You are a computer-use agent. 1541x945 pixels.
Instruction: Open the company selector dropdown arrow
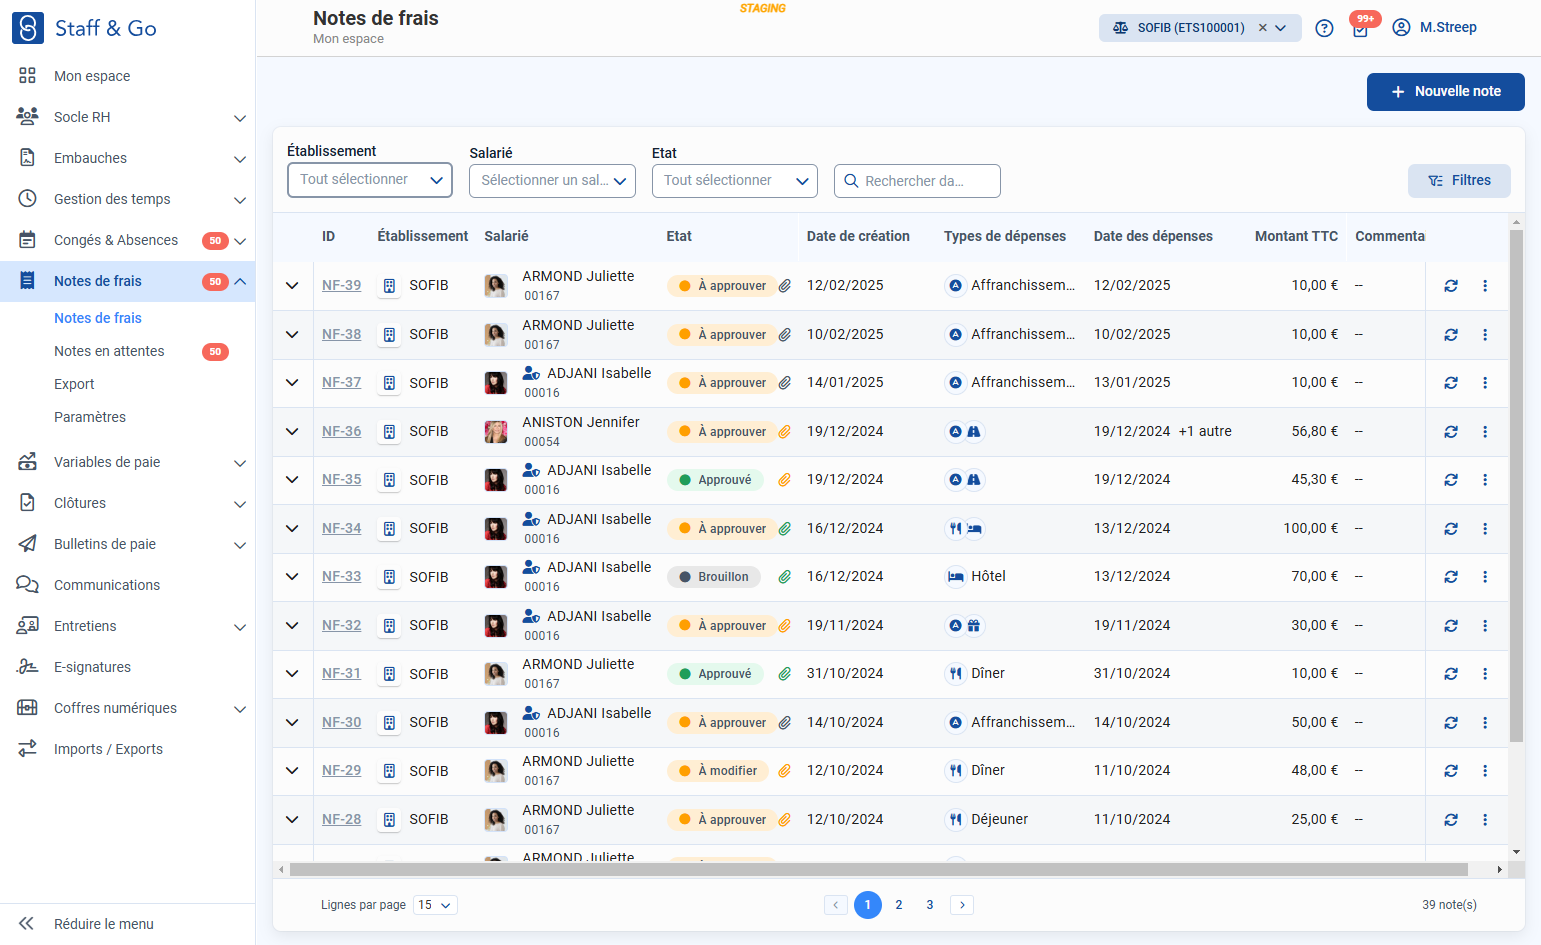pos(1281,28)
